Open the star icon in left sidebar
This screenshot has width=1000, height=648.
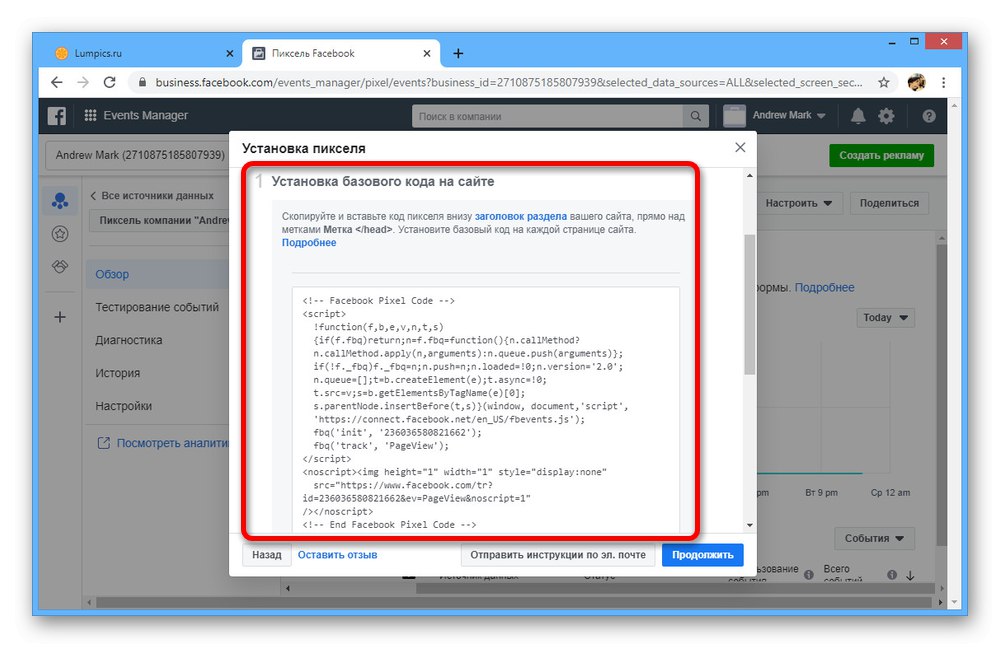[x=60, y=234]
